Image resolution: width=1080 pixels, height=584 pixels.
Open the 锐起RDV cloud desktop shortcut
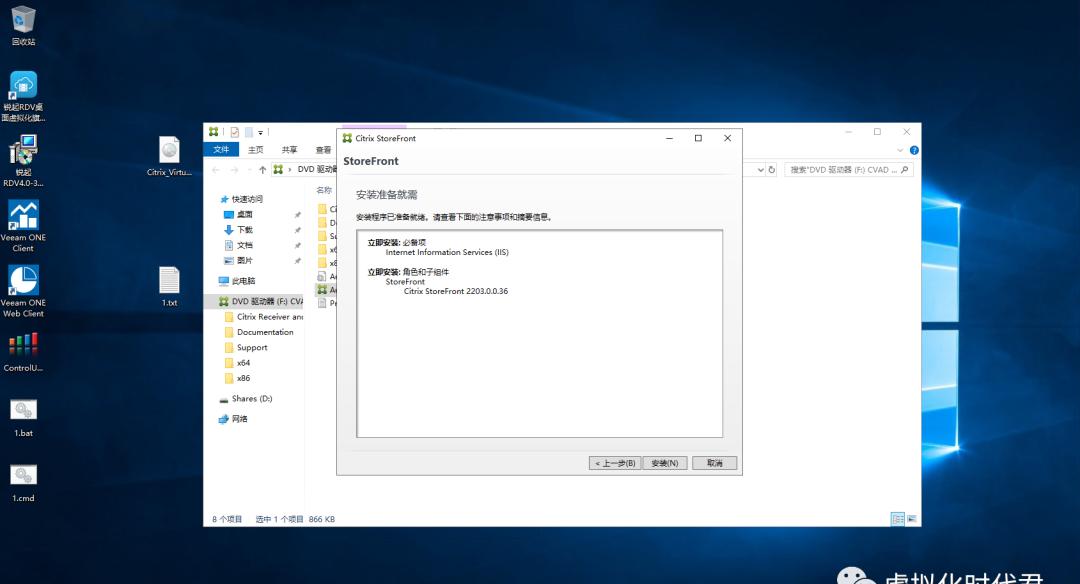point(23,96)
